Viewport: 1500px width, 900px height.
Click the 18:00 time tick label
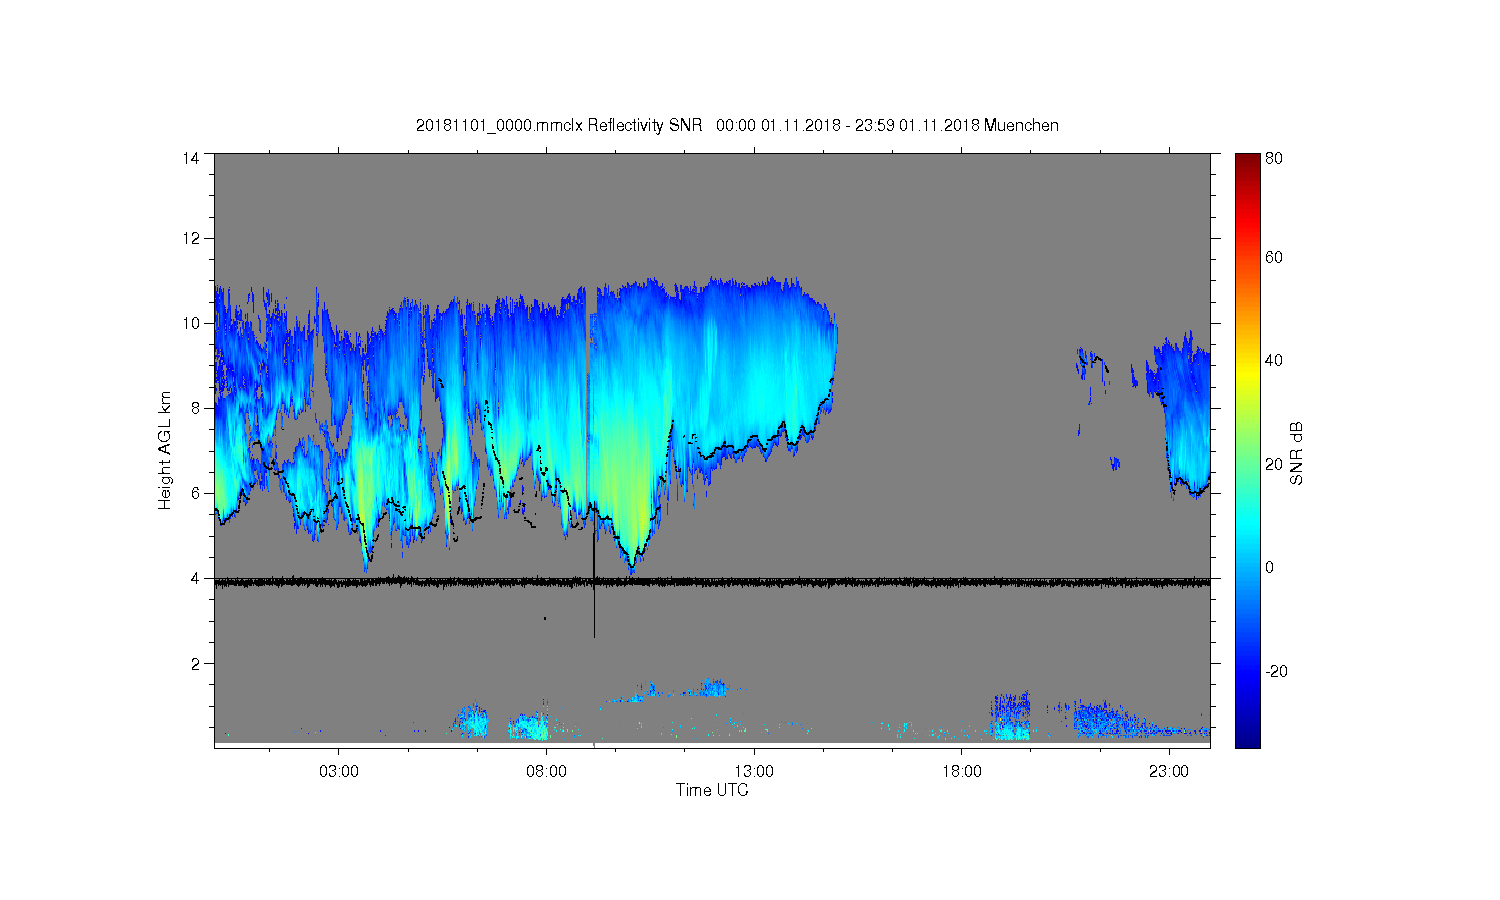pyautogui.click(x=961, y=772)
